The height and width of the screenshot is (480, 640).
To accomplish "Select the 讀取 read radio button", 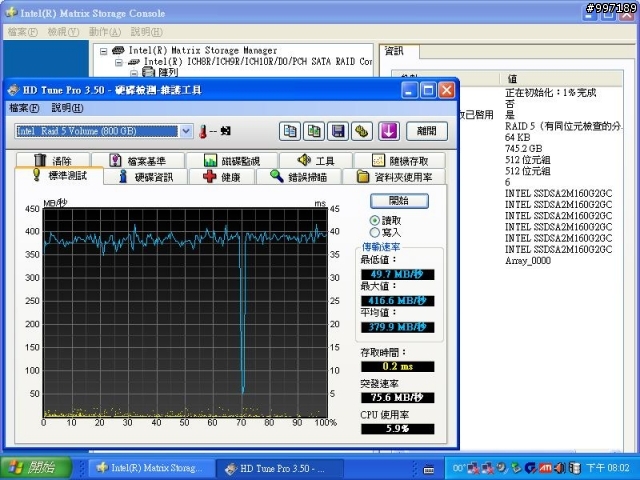I will [x=374, y=220].
